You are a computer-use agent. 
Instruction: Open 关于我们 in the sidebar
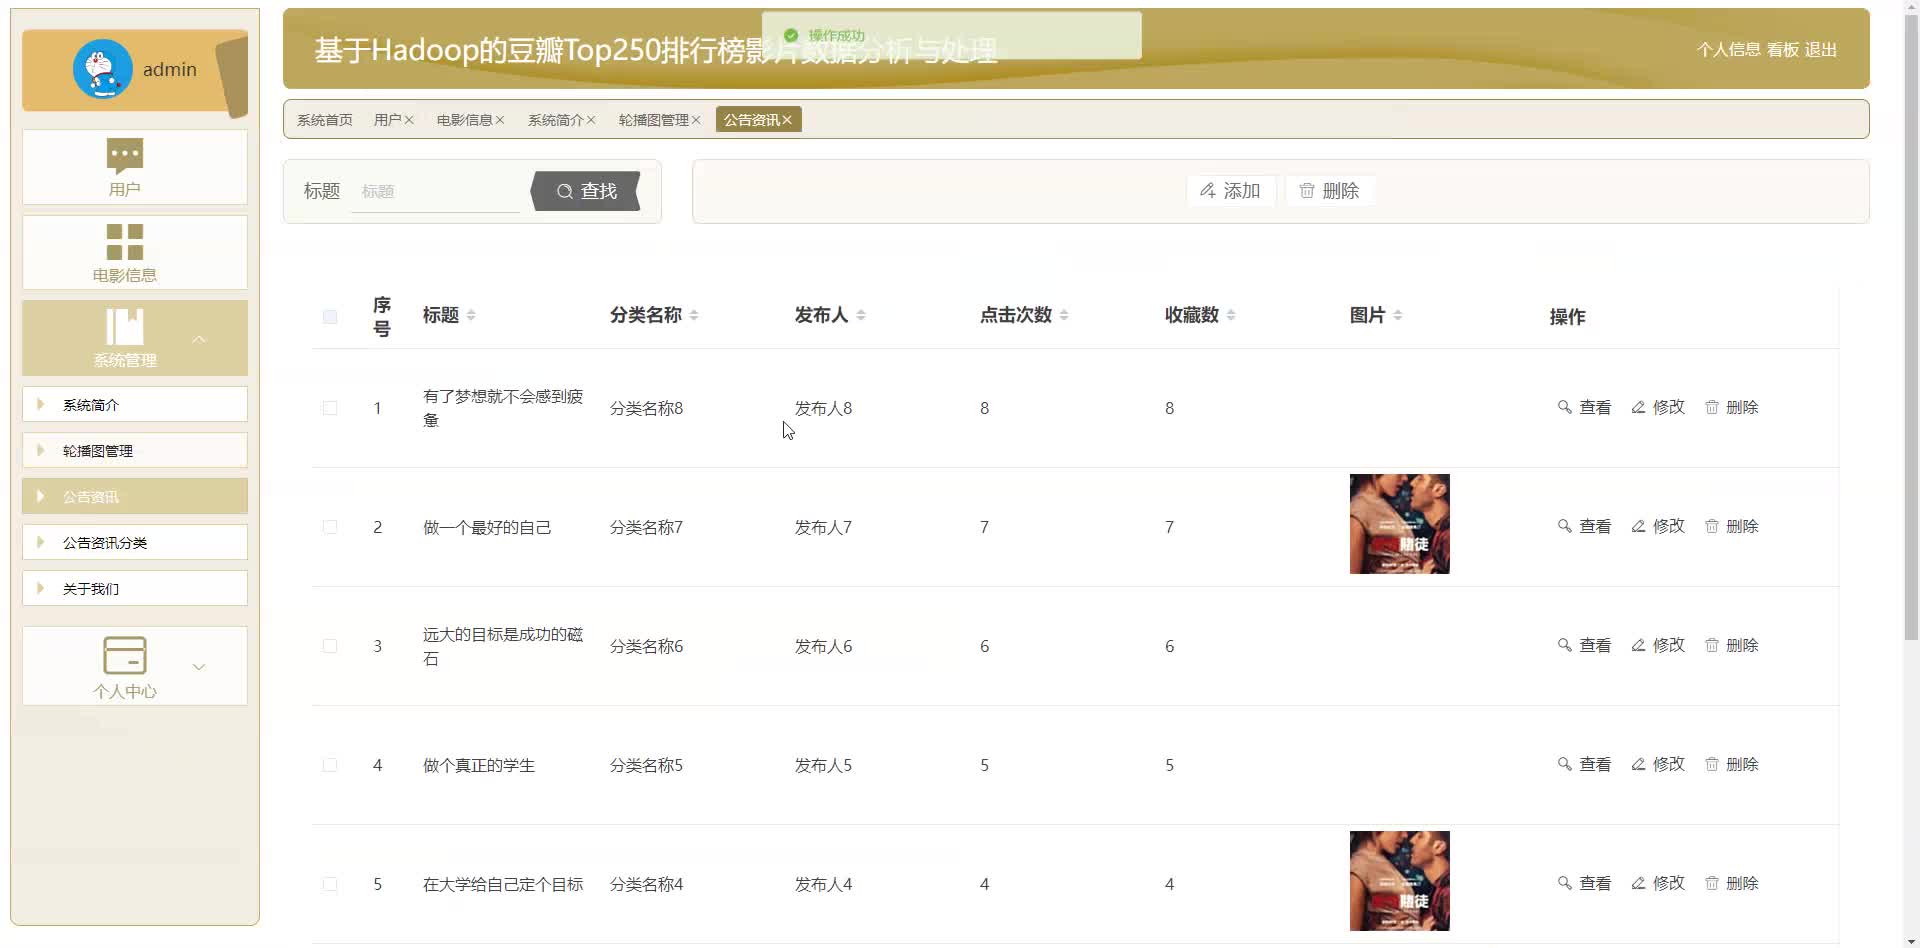coord(135,589)
